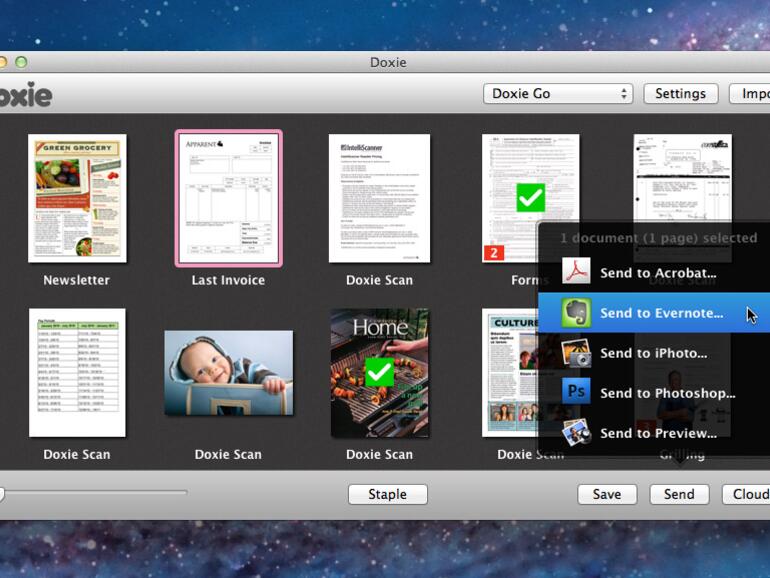The image size is (770, 578).
Task: Click the Preview app icon
Action: coord(576,432)
